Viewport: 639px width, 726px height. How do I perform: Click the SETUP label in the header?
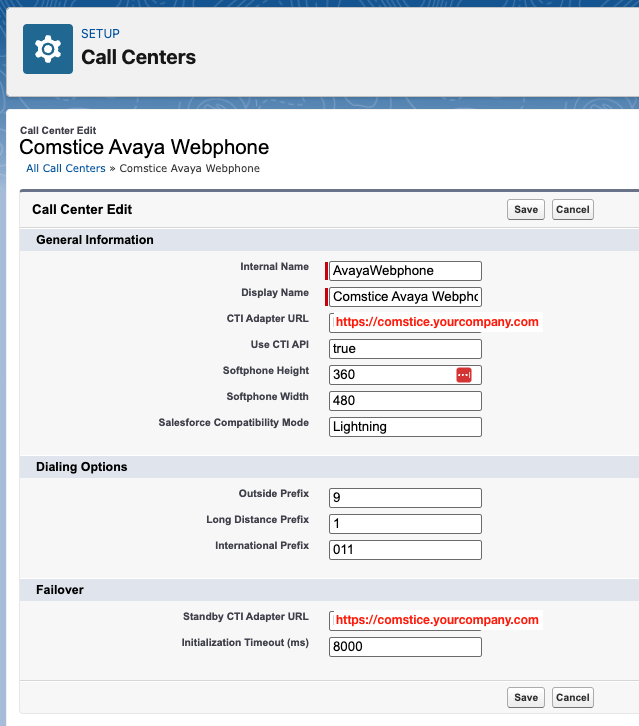[x=100, y=34]
